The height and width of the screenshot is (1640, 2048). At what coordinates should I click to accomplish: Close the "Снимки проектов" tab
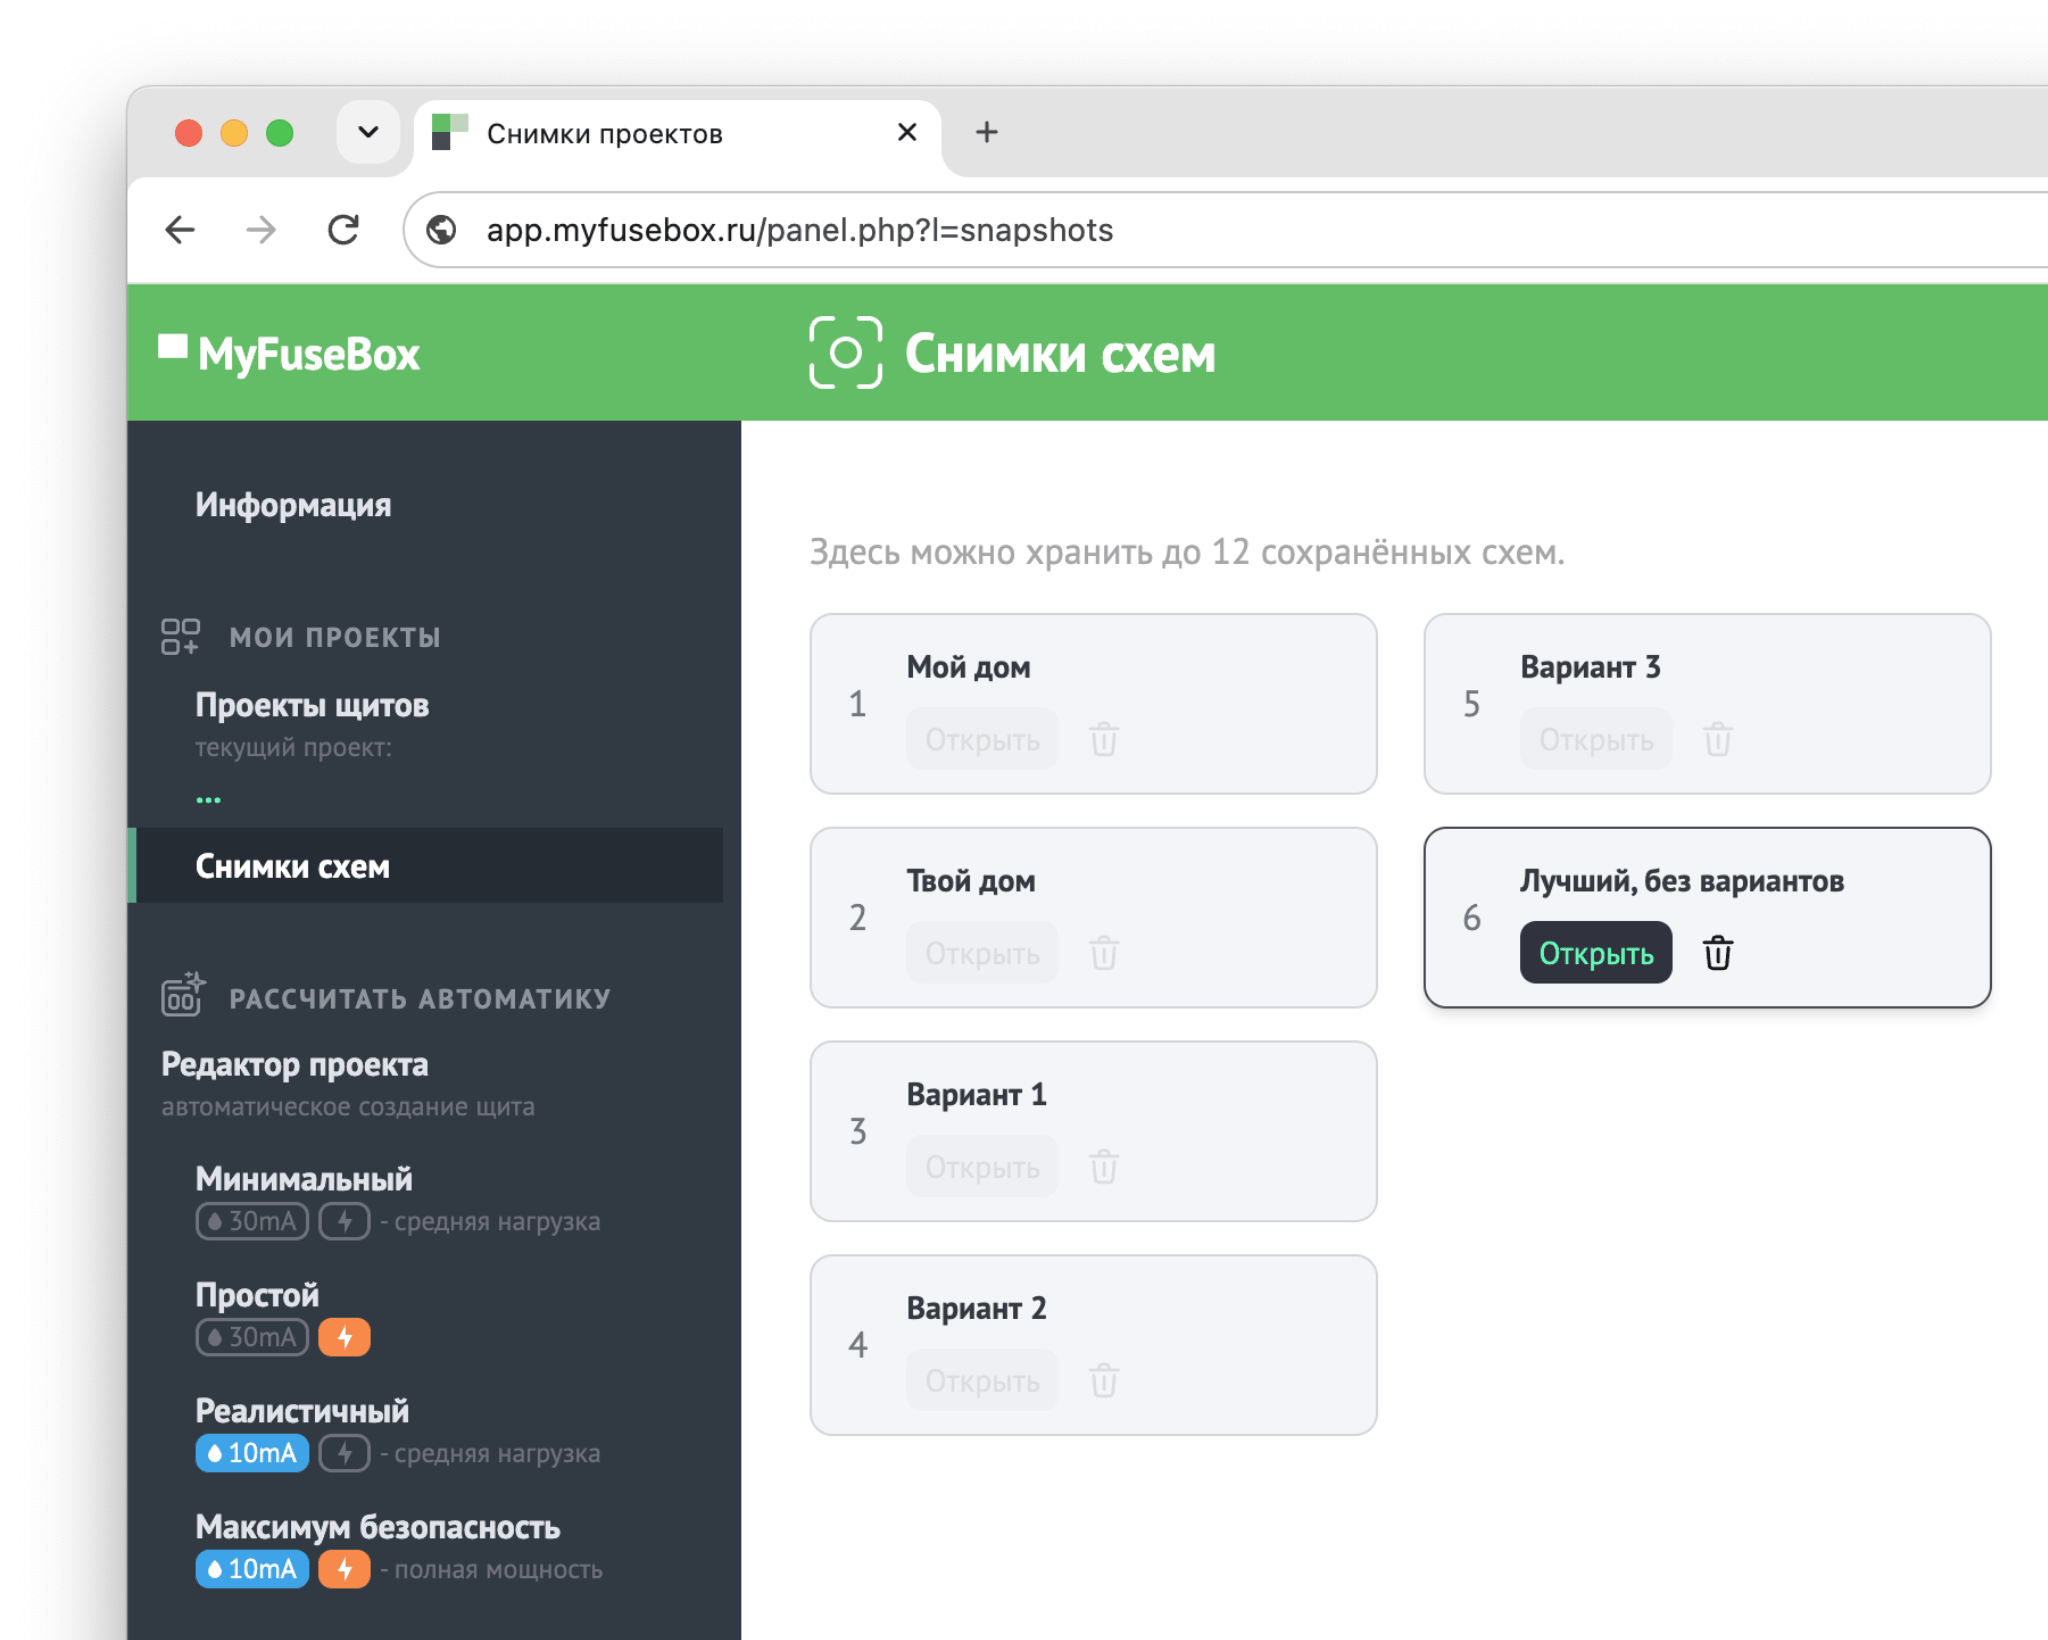pyautogui.click(x=907, y=132)
